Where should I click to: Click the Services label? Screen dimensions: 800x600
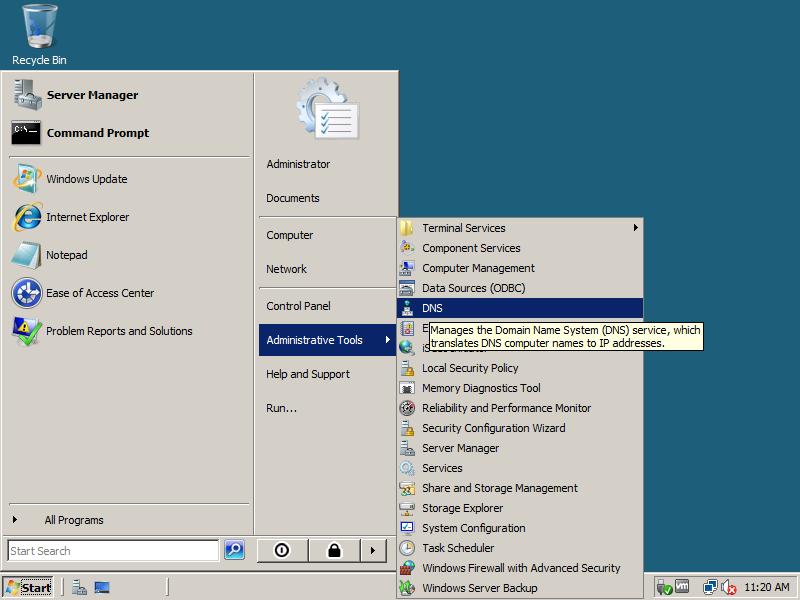tap(442, 468)
